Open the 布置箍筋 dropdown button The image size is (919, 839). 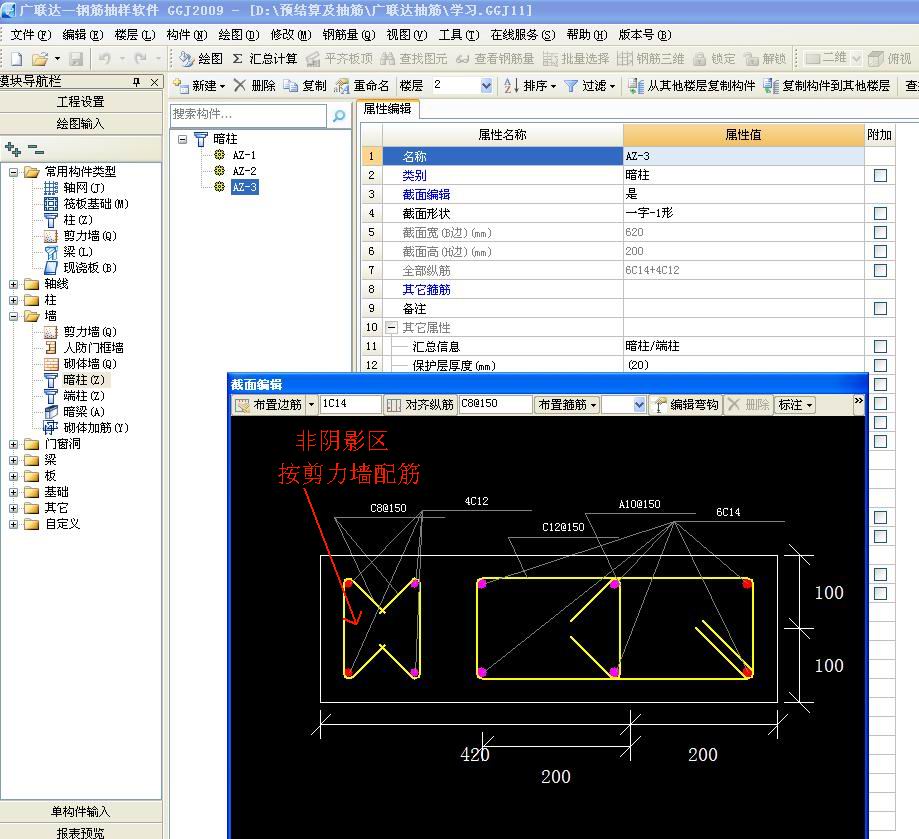tap(567, 405)
